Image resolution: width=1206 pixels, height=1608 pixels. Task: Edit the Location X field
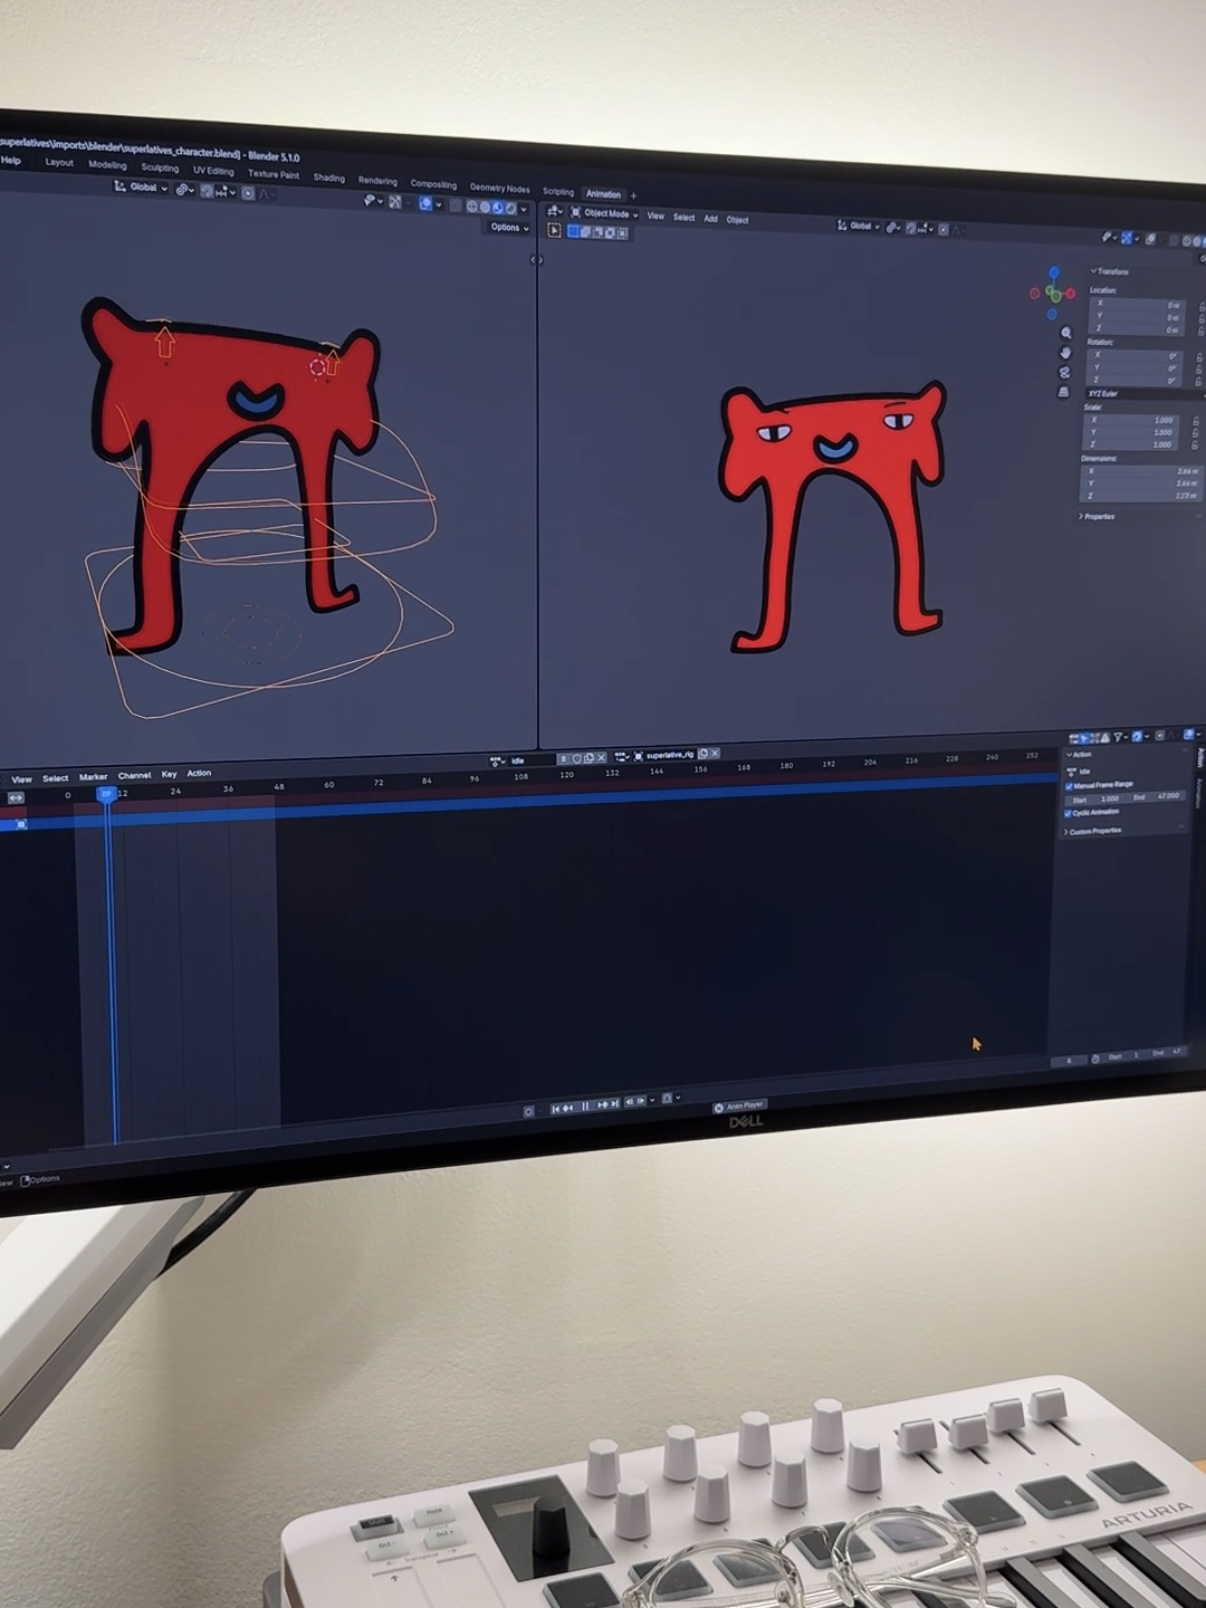click(x=1136, y=303)
